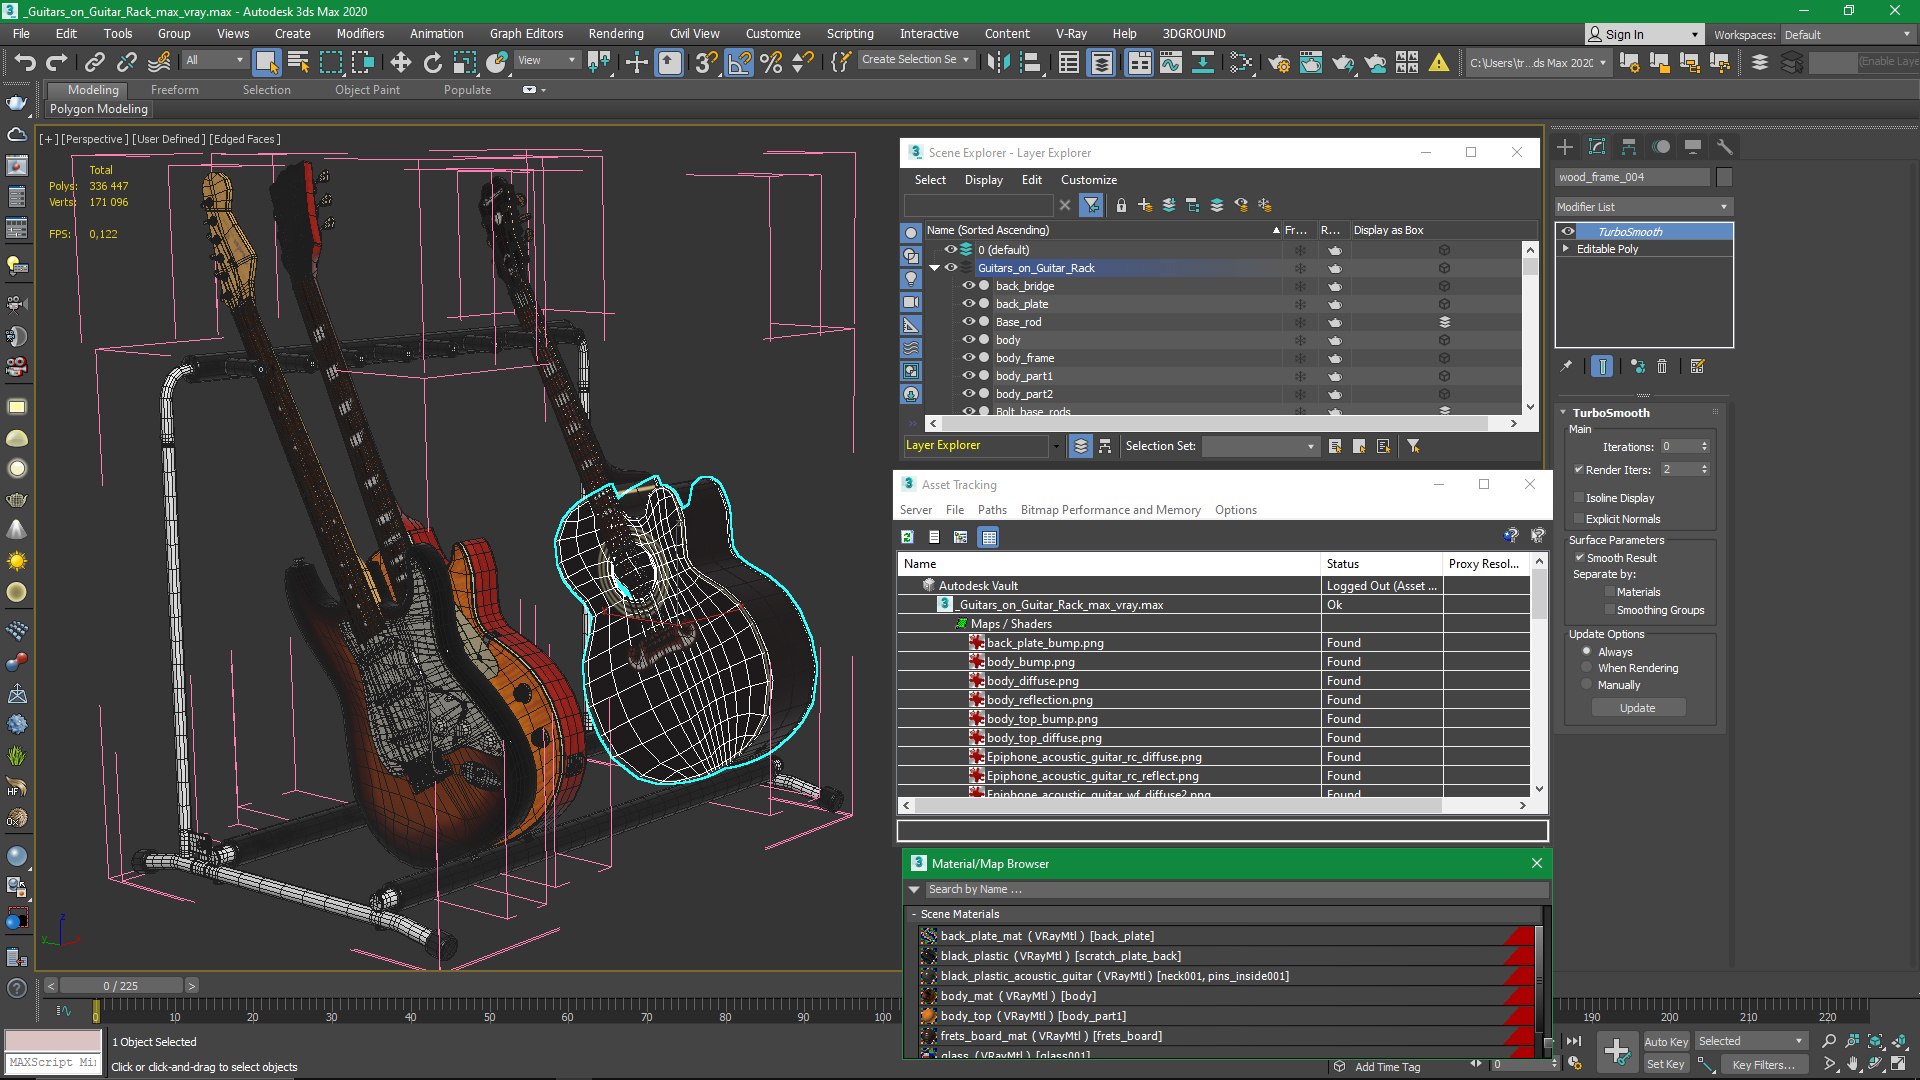Viewport: 1920px width, 1080px height.
Task: Click Key Filters button
Action: (x=1763, y=1065)
